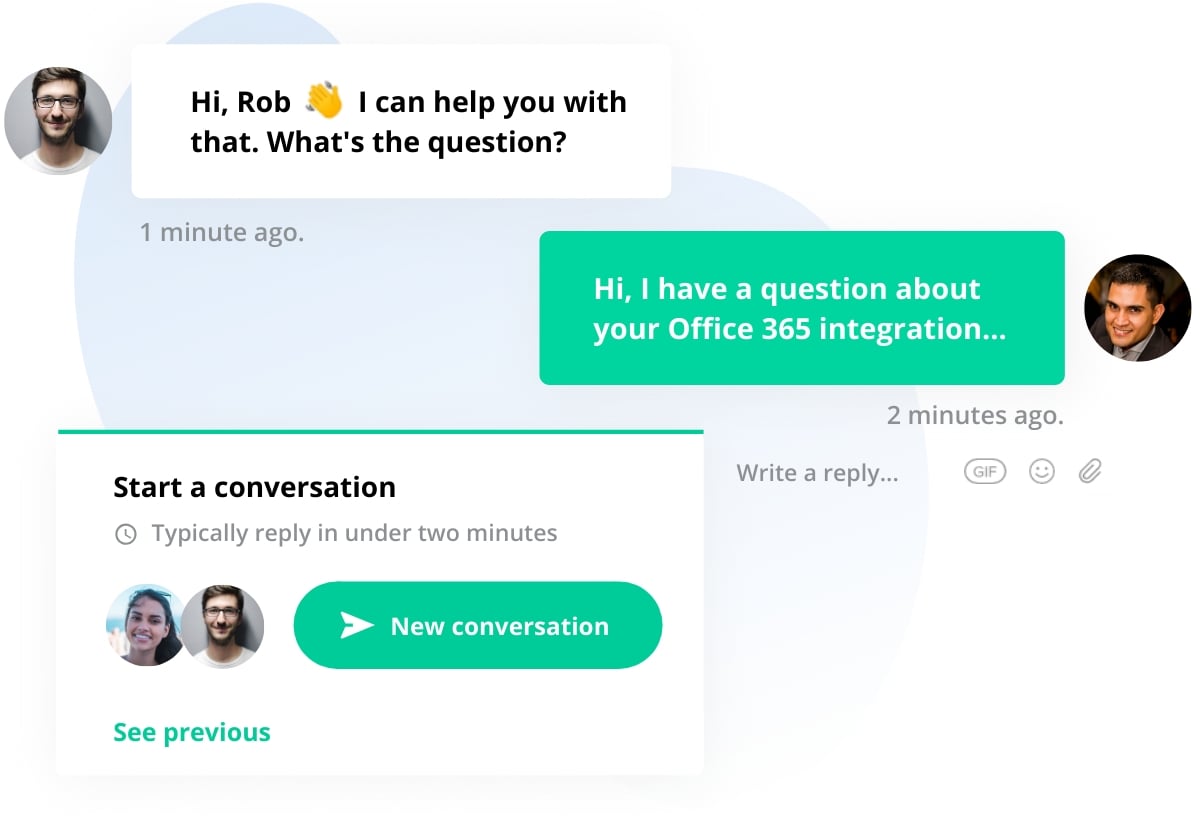Click the Write a reply input field
Viewport: 1200px width, 828px height.
(817, 472)
